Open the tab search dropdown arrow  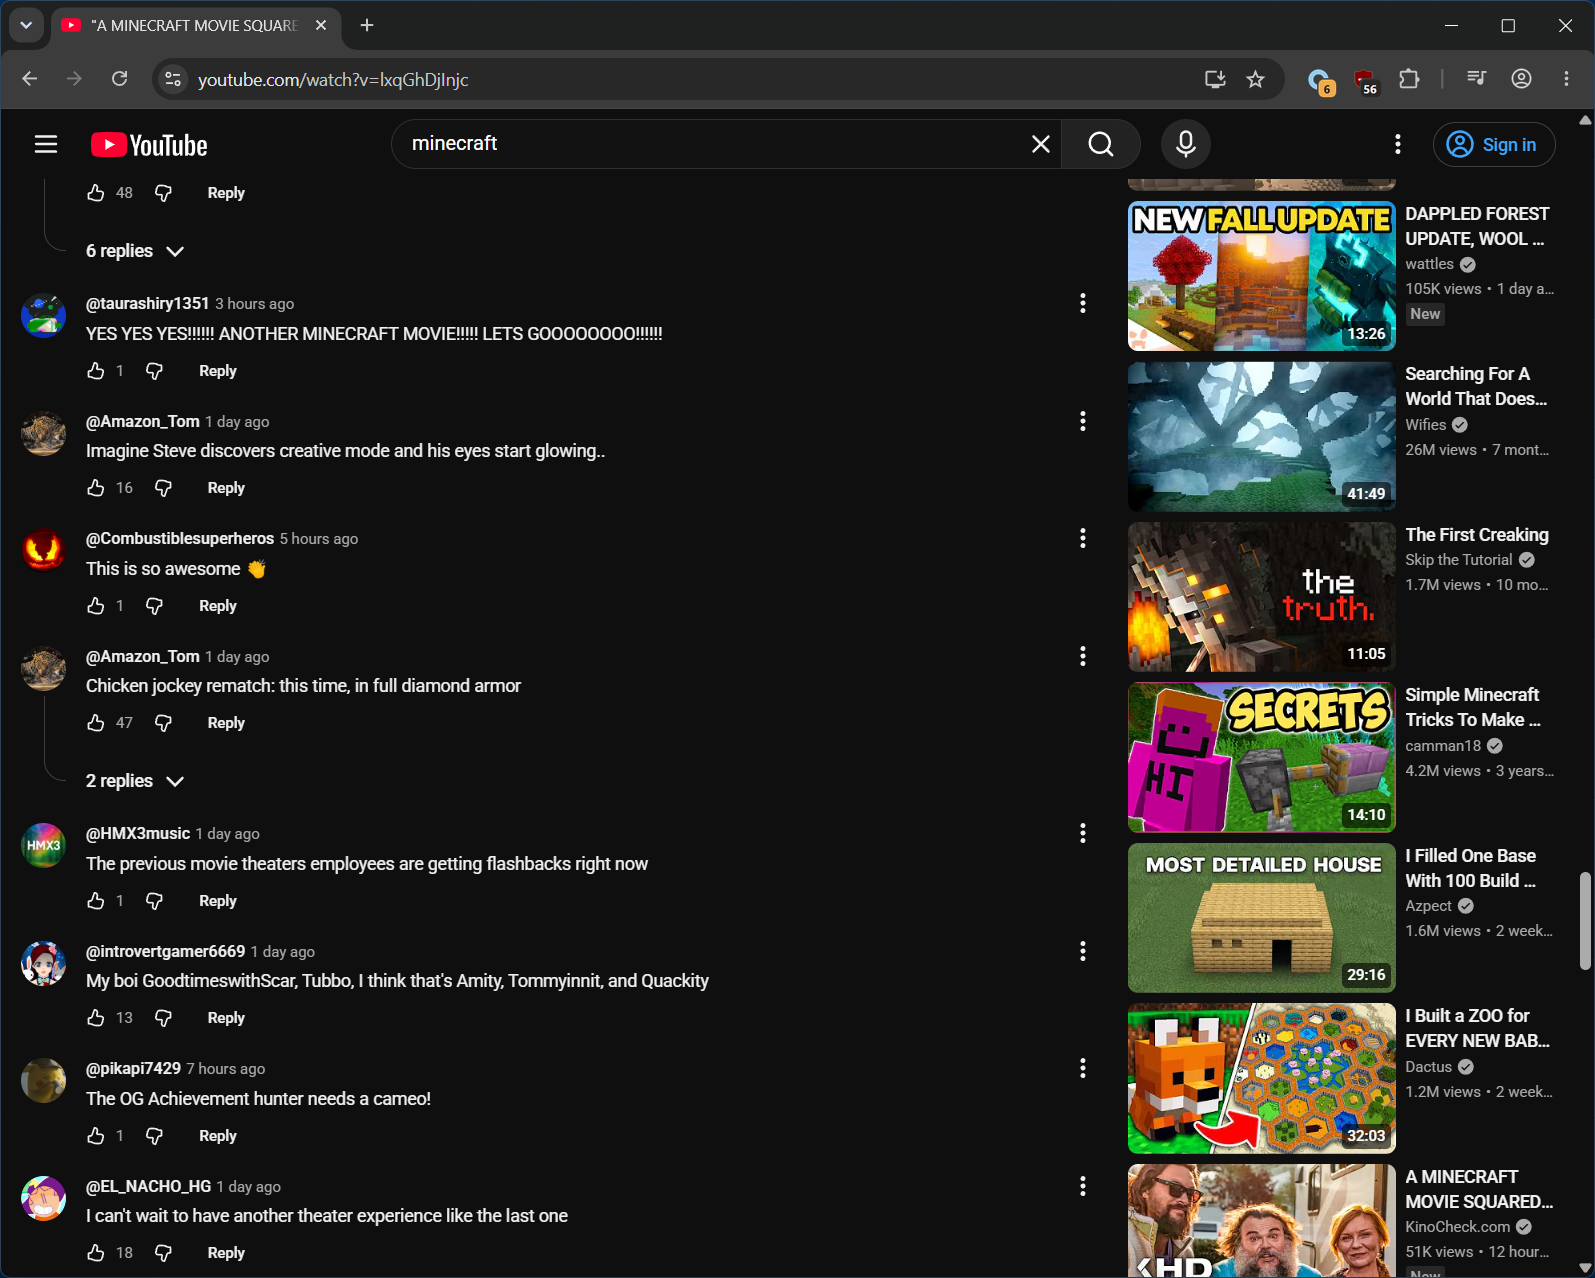pyautogui.click(x=26, y=25)
